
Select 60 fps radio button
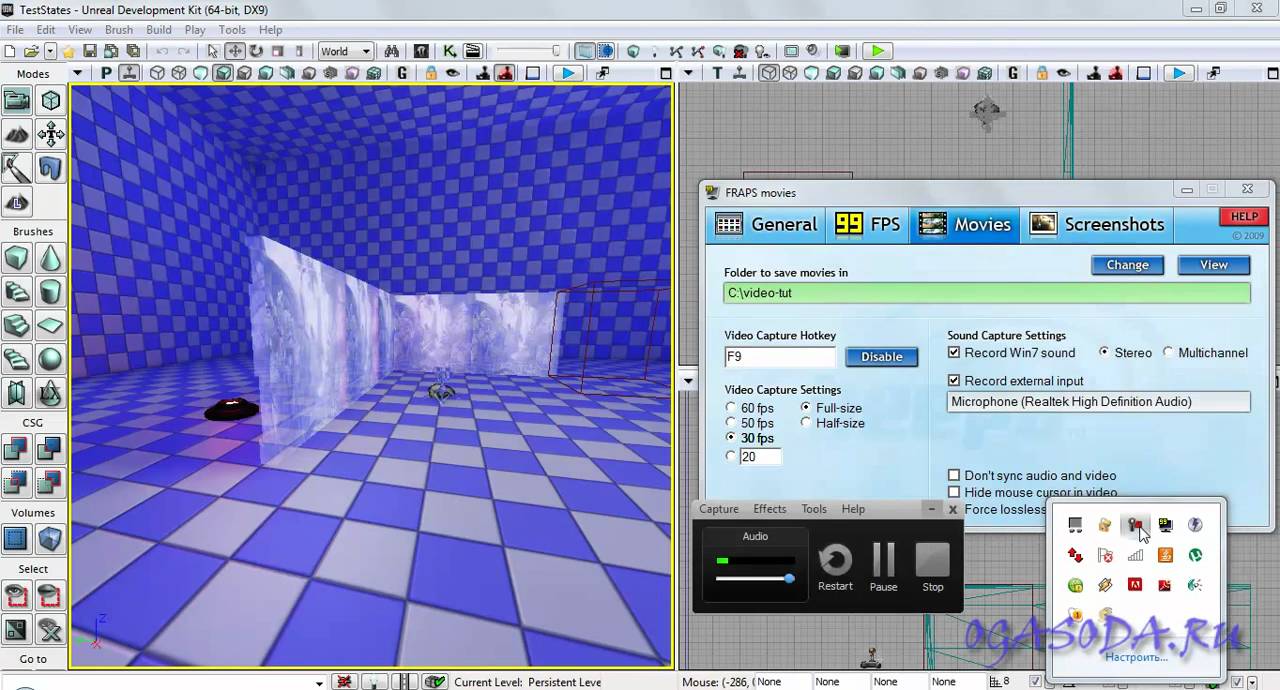coord(731,408)
